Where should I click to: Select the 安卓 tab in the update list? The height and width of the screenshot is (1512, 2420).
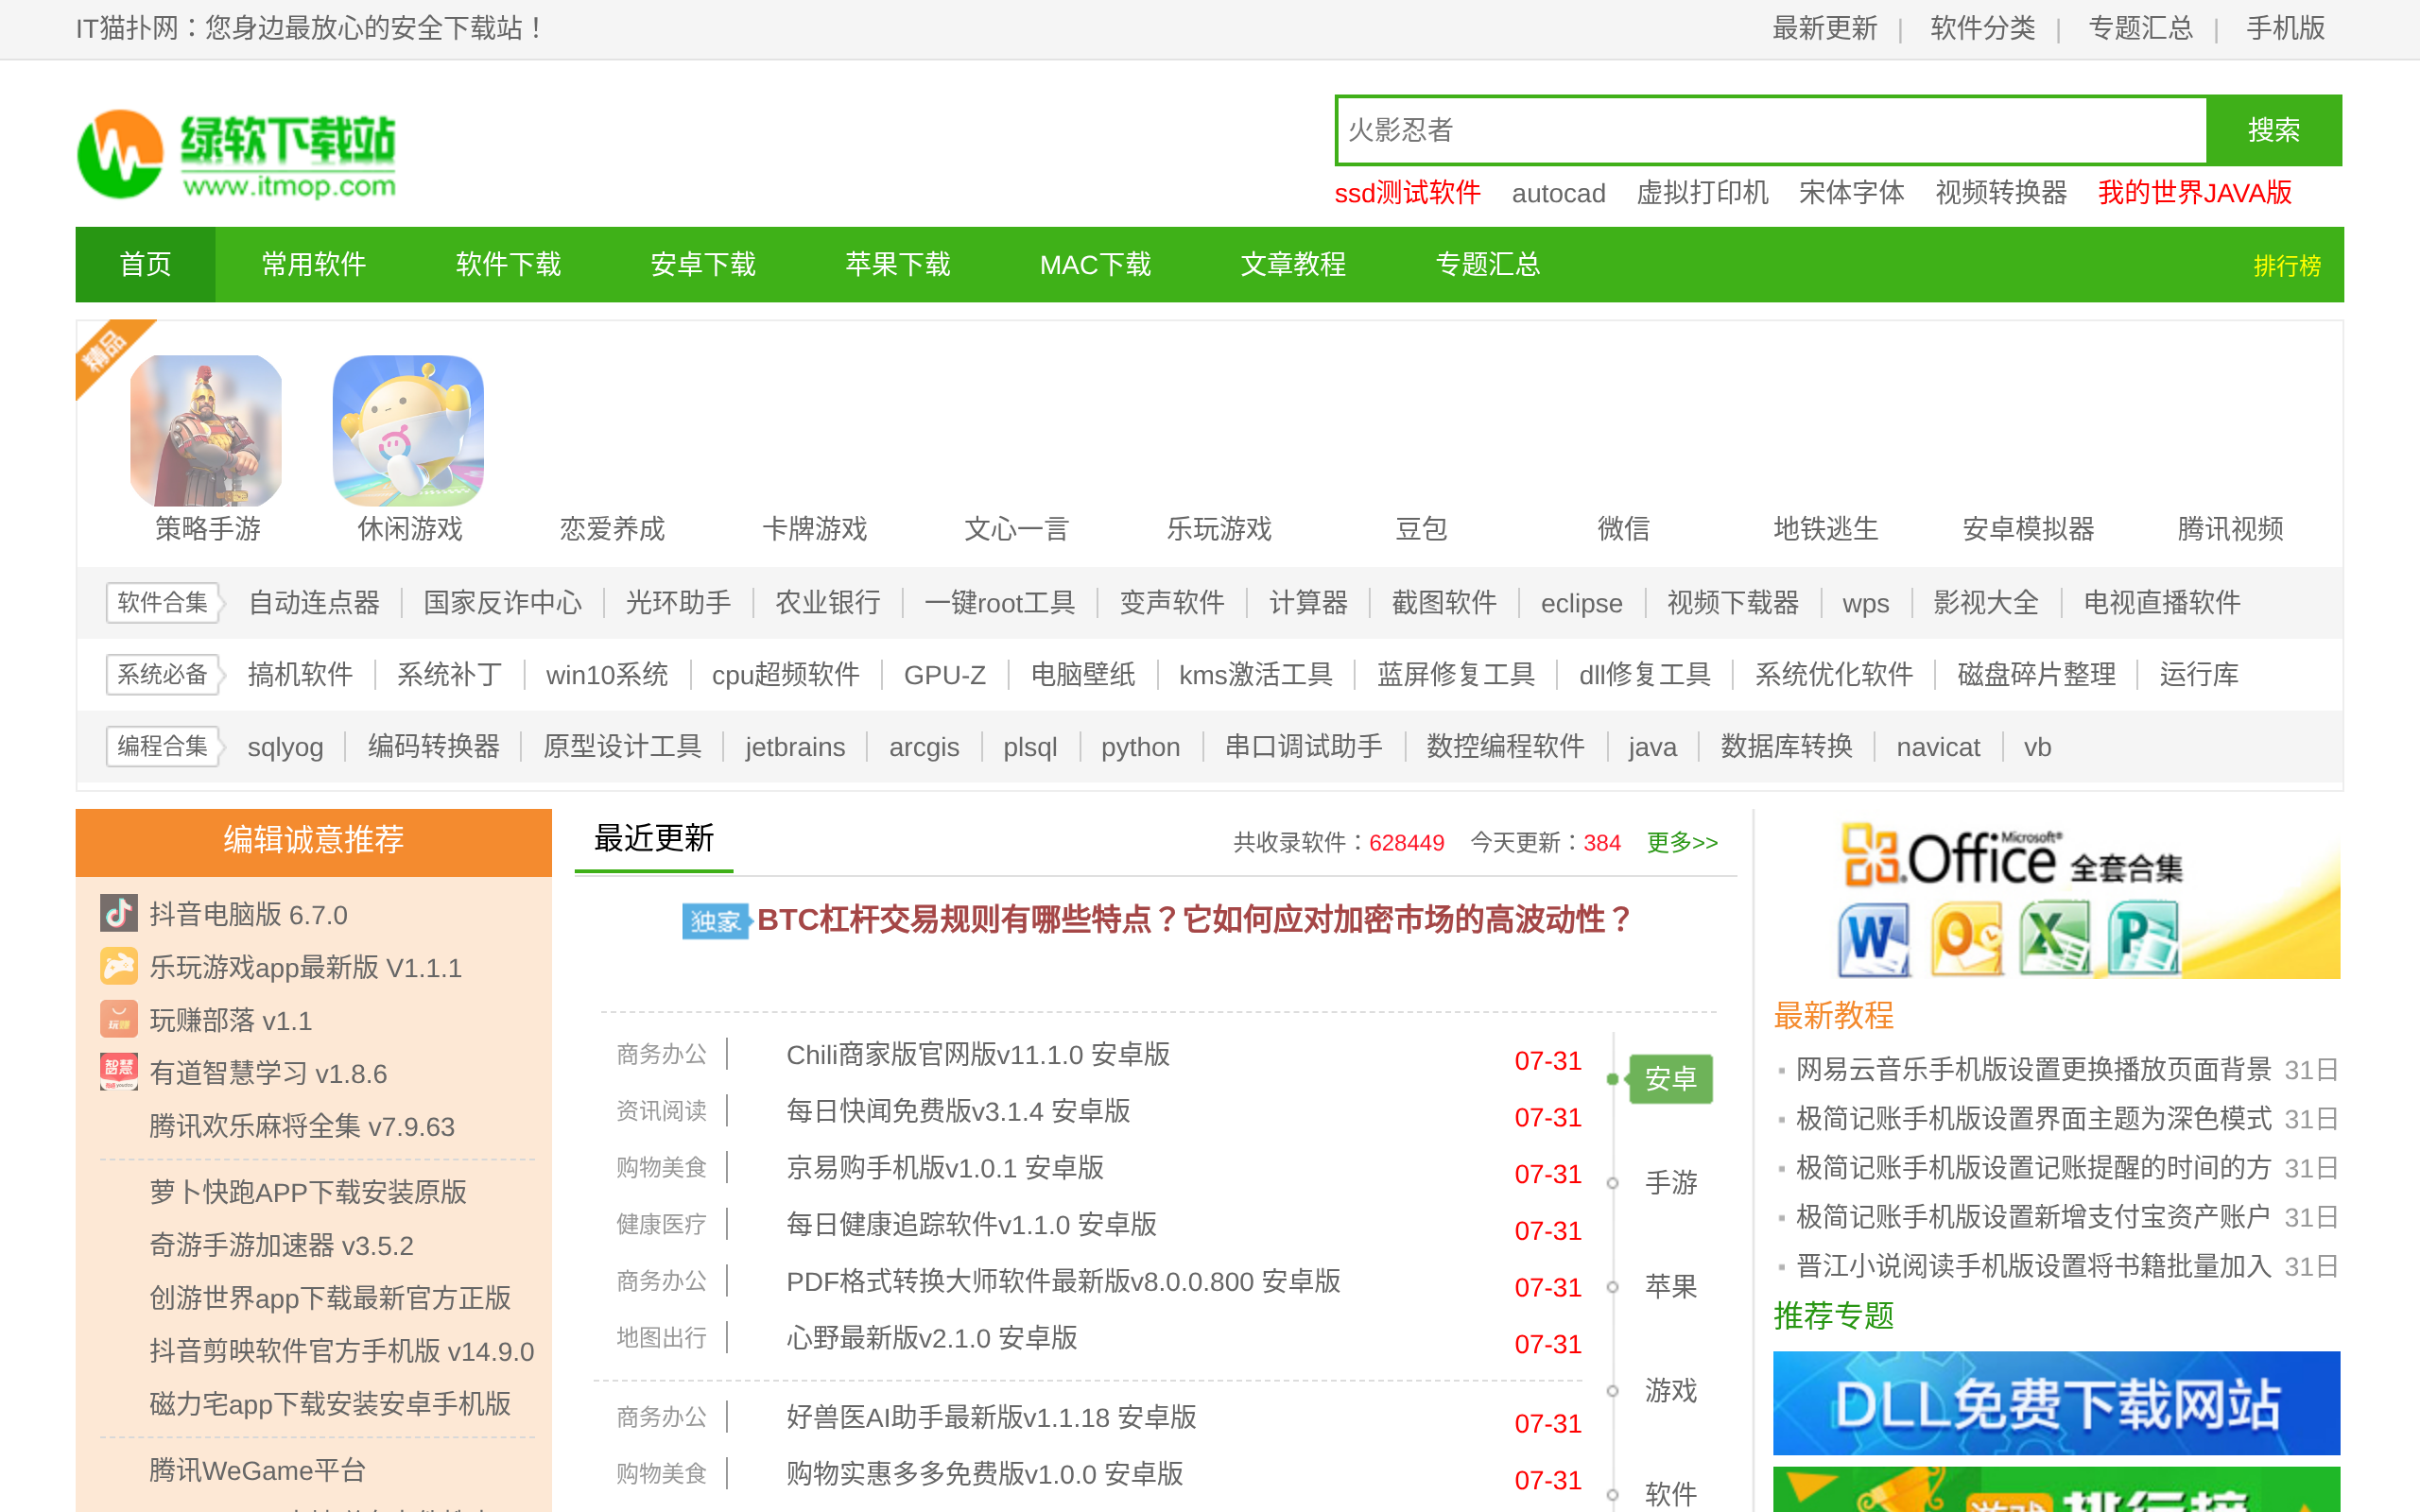pyautogui.click(x=1671, y=1079)
